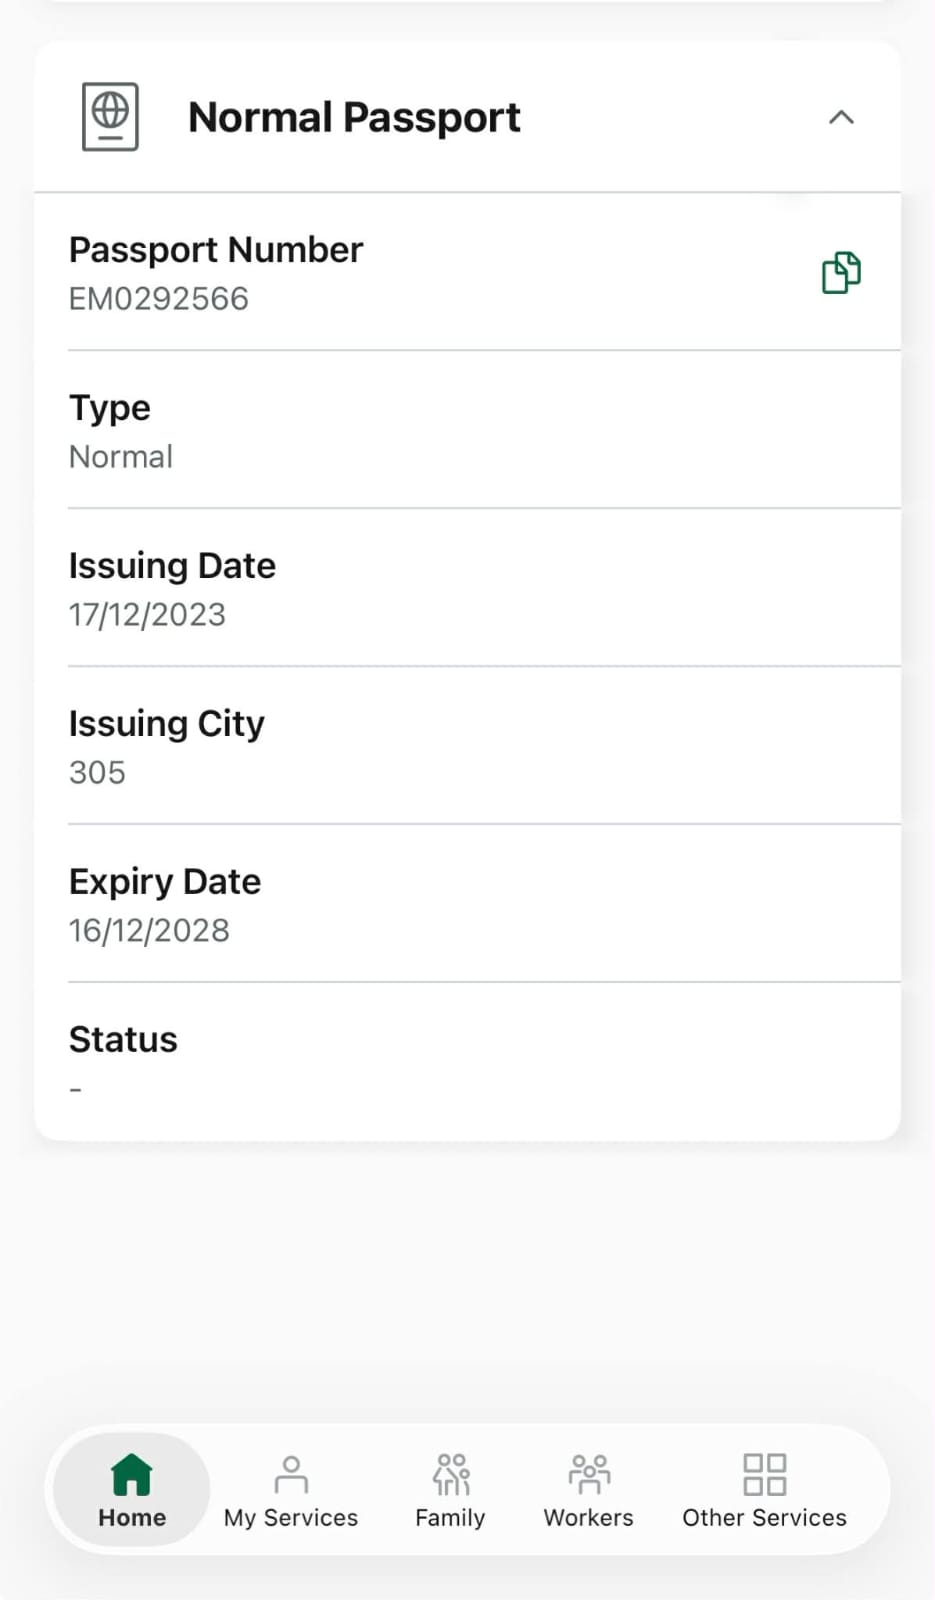Click the passport globe icon

tap(110, 117)
